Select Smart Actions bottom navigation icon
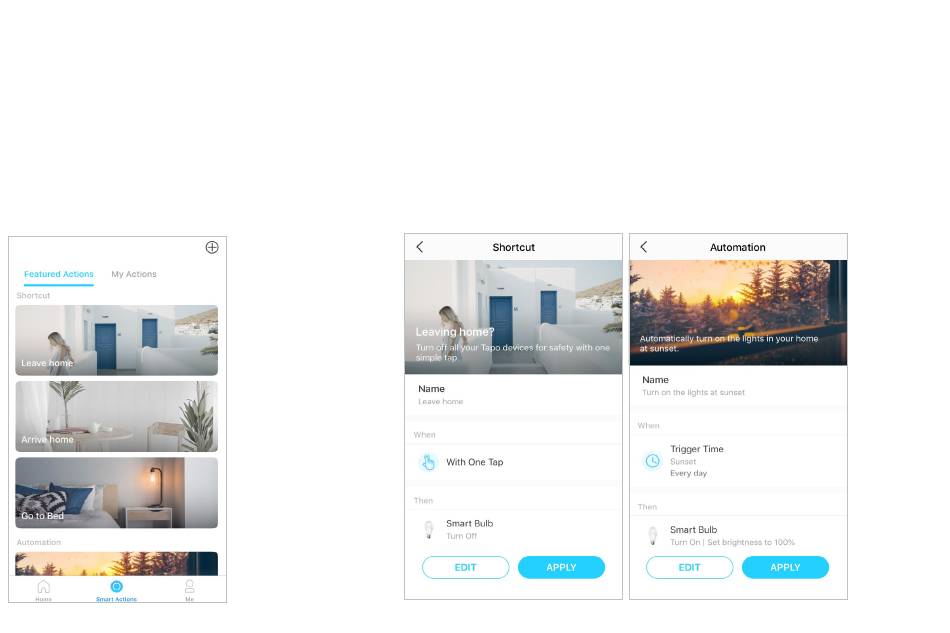Viewport: 950px width, 633px height. [116, 586]
